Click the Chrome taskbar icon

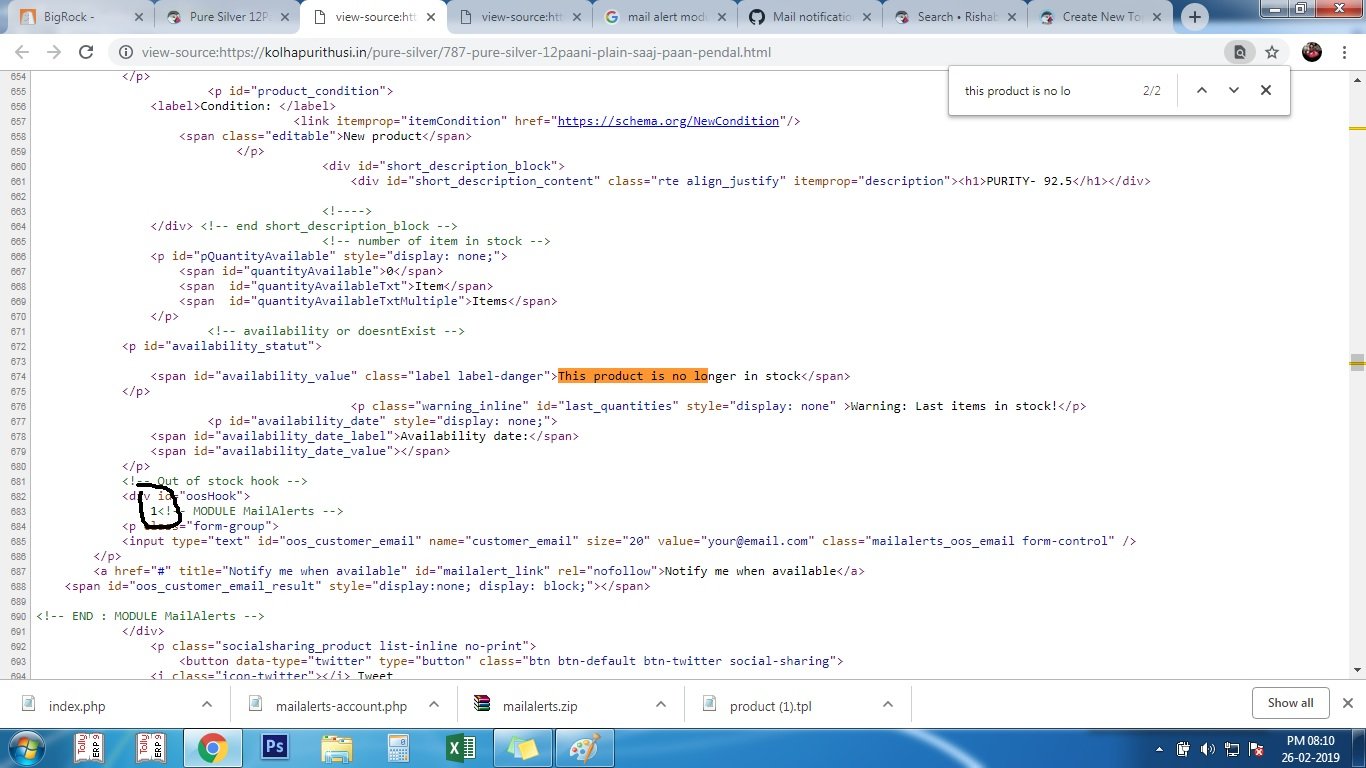(x=212, y=748)
